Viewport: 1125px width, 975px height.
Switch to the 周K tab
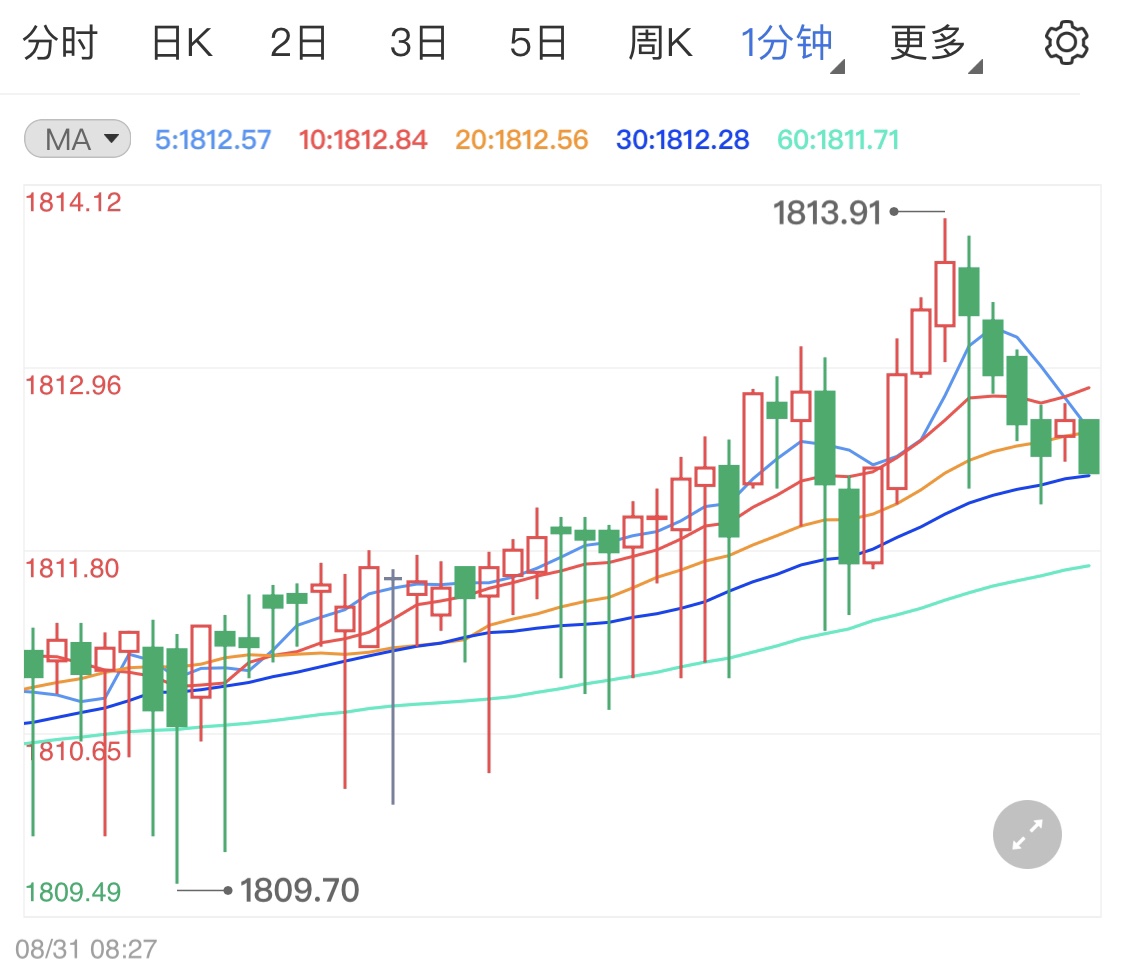(660, 43)
